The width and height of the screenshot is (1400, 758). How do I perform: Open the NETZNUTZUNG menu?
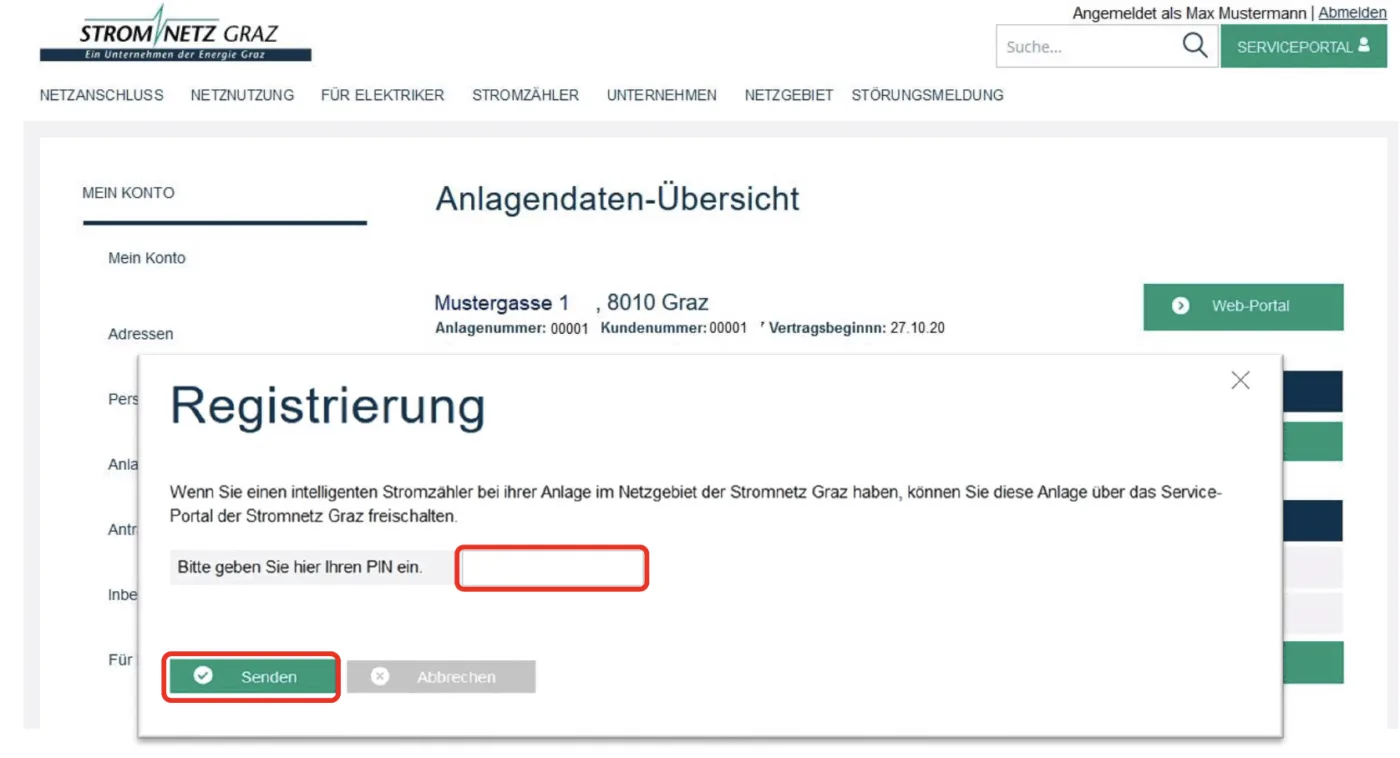click(x=242, y=95)
